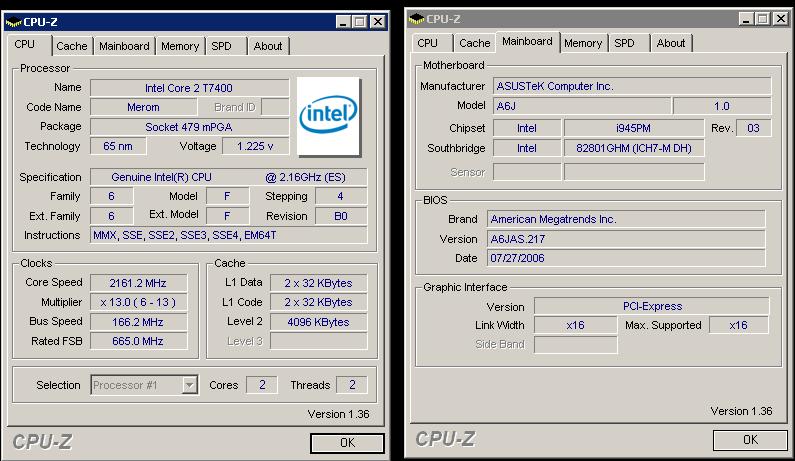Click the Technology value 65 nm
Viewport: 795px width, 461px height.
[x=118, y=146]
